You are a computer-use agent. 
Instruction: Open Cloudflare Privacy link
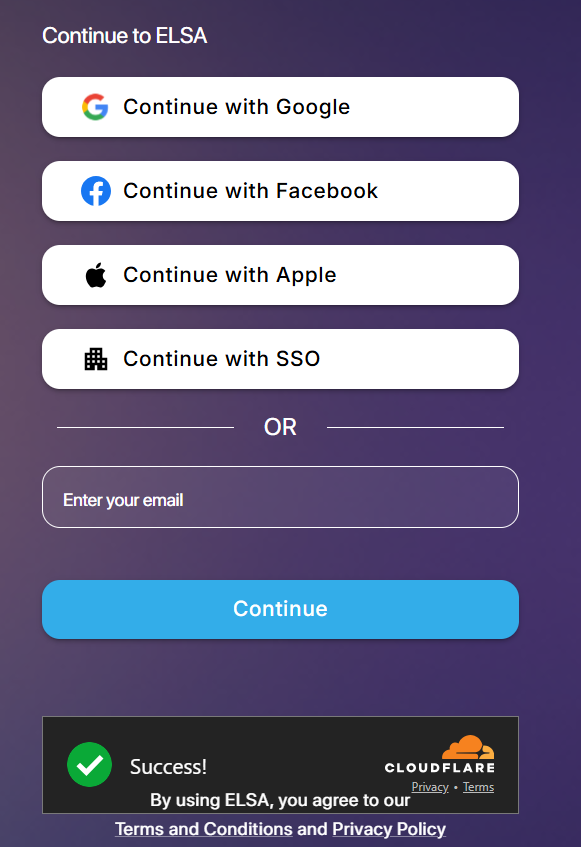pyautogui.click(x=430, y=787)
